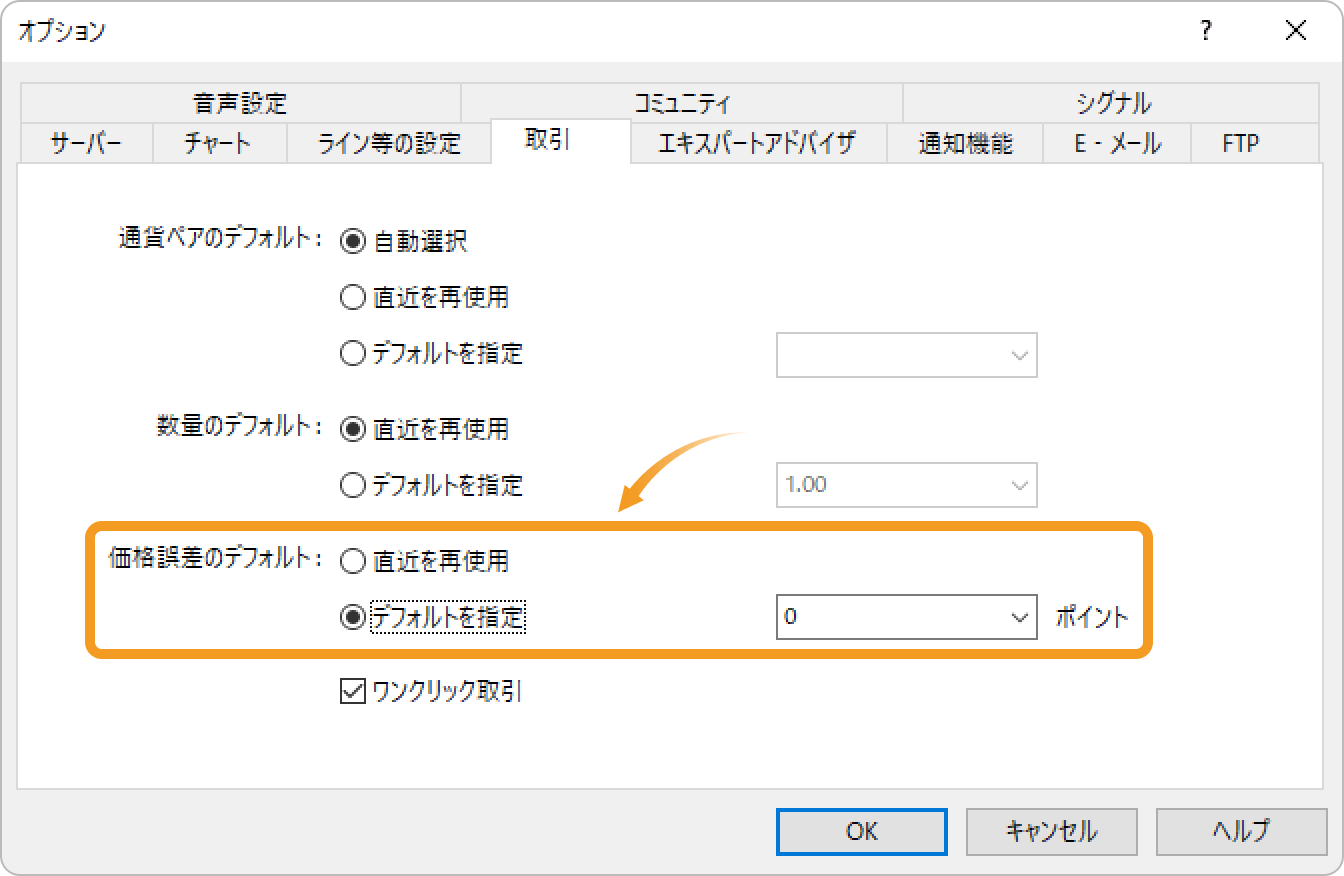Select デフォルトを指定 under 価格誤差のデフォルト
Screen dimensions: 1344x876
click(x=432, y=617)
